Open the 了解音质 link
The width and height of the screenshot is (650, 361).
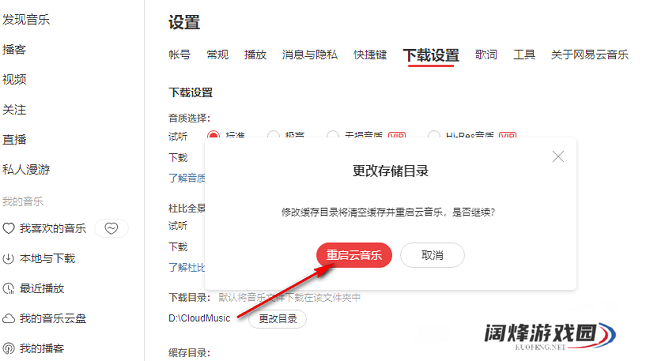[x=187, y=178]
